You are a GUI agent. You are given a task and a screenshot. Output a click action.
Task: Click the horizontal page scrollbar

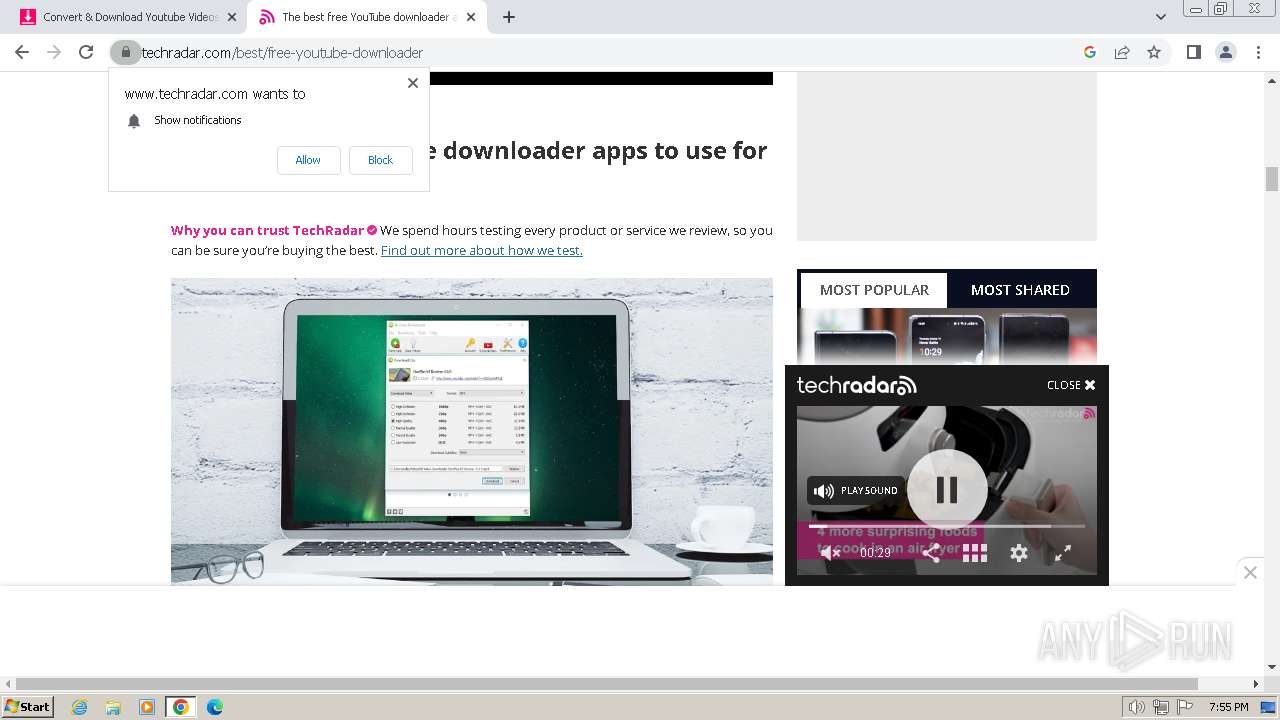tap(607, 684)
